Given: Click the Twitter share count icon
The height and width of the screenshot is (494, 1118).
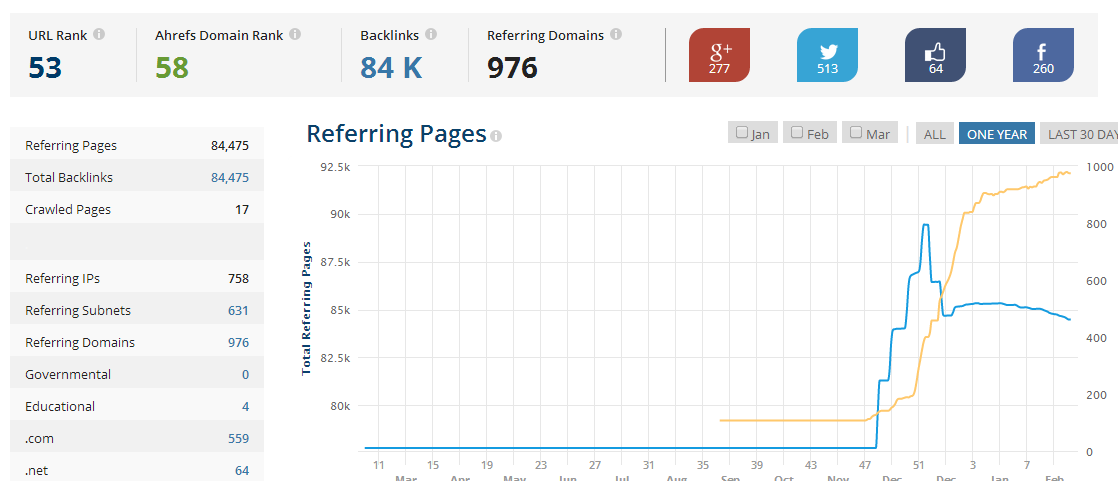Looking at the screenshot, I should (x=827, y=55).
